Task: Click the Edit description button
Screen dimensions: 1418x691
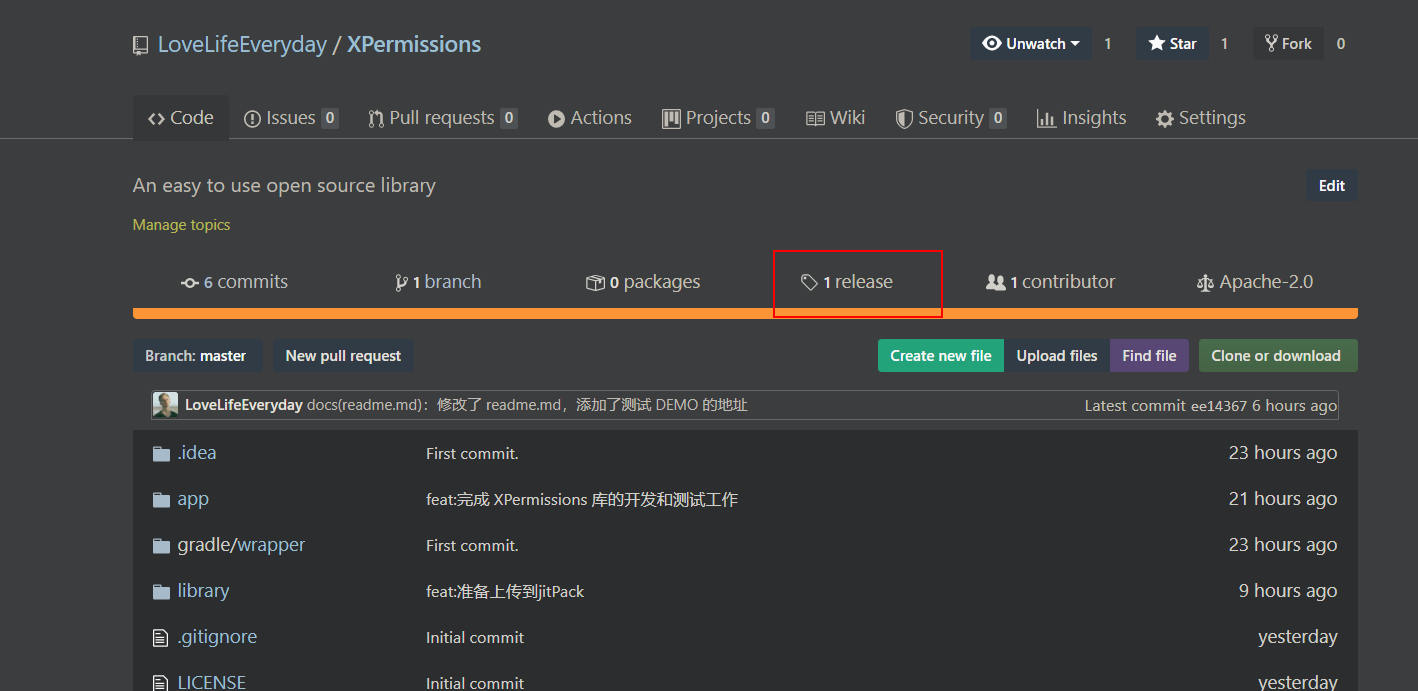Action: [1332, 186]
